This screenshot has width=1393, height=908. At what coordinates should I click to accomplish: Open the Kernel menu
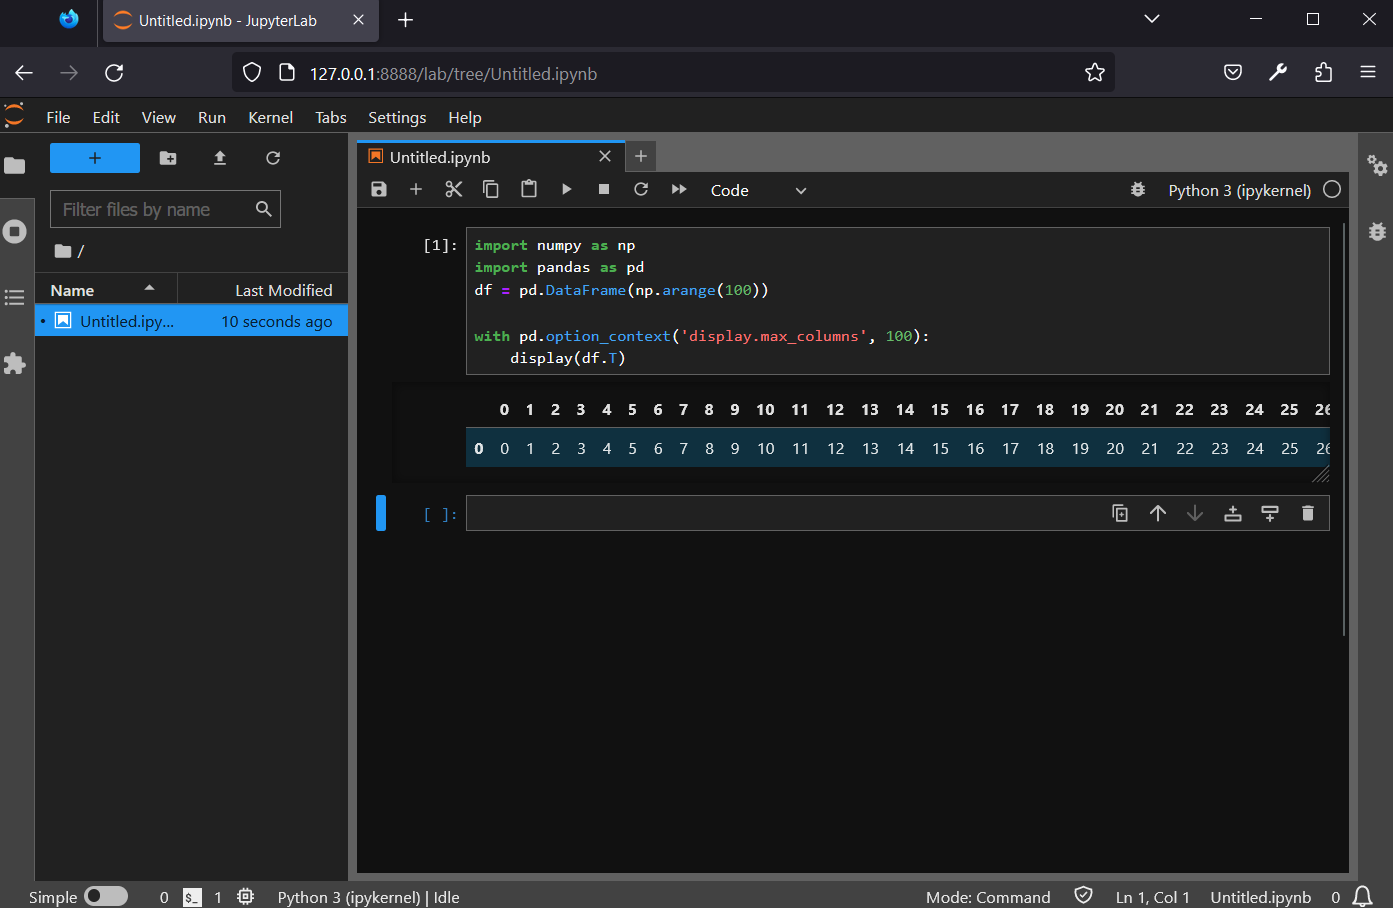pos(270,117)
